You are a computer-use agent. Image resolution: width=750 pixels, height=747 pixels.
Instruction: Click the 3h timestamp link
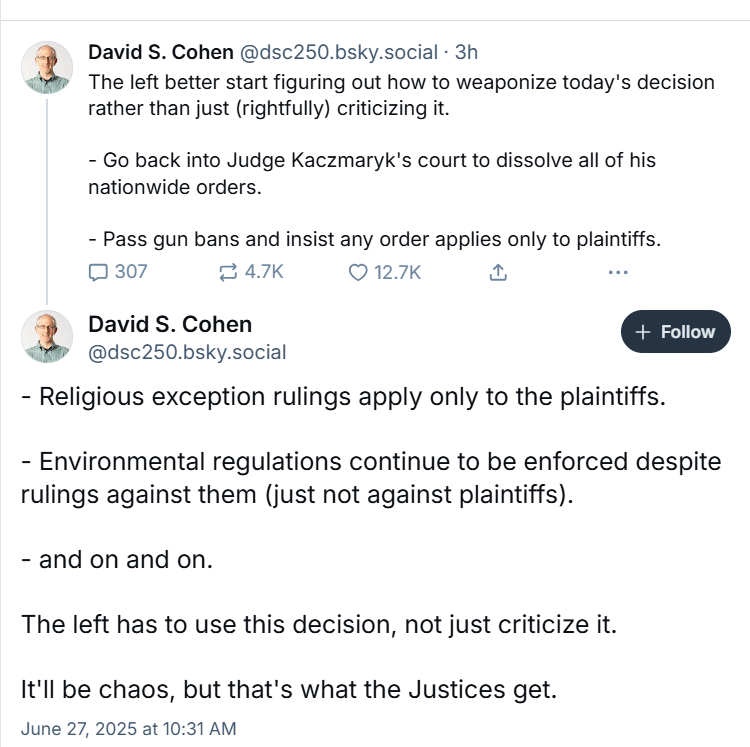point(466,52)
